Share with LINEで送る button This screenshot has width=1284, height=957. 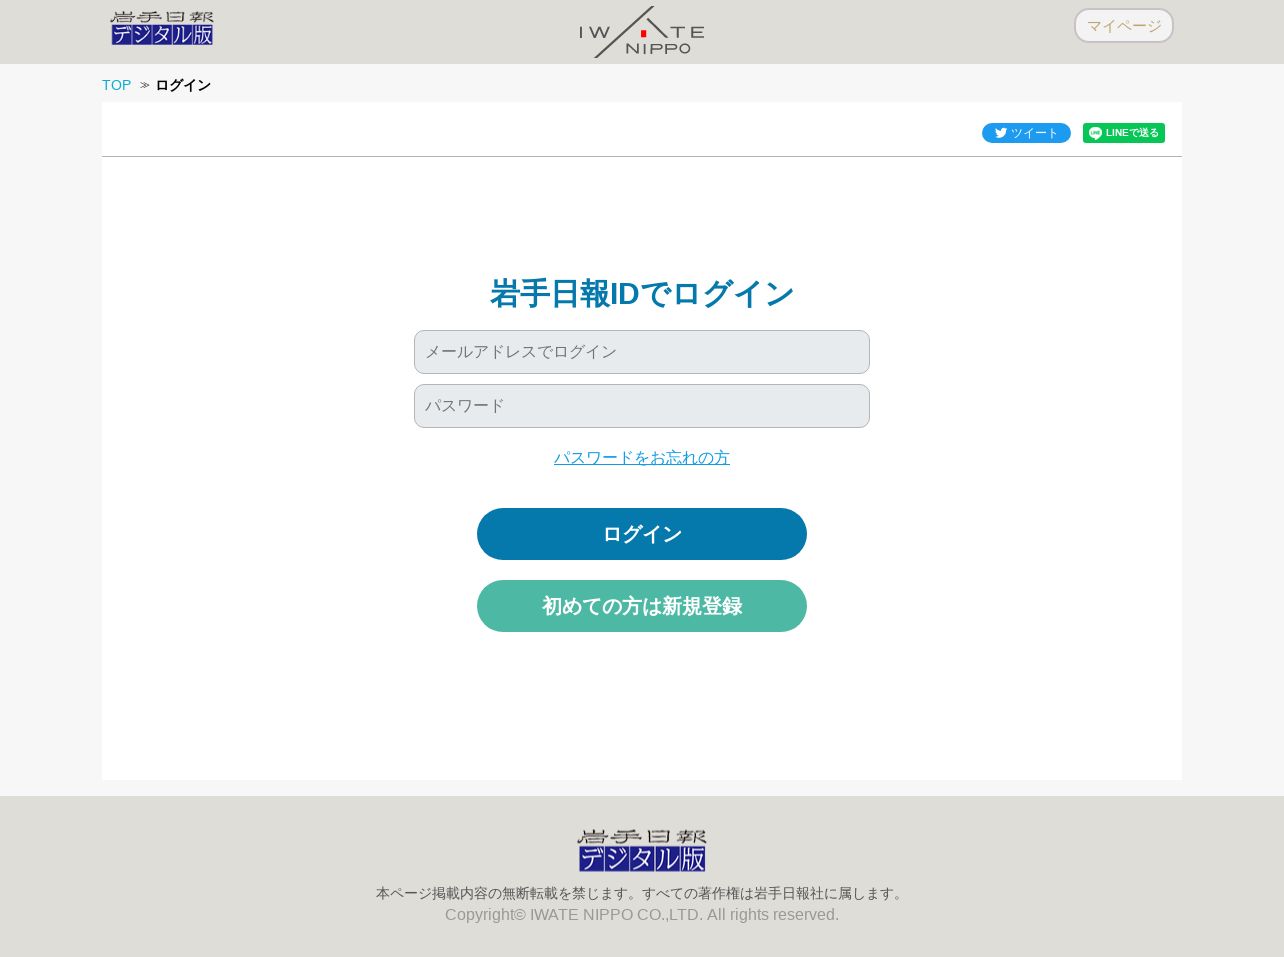[x=1124, y=133]
